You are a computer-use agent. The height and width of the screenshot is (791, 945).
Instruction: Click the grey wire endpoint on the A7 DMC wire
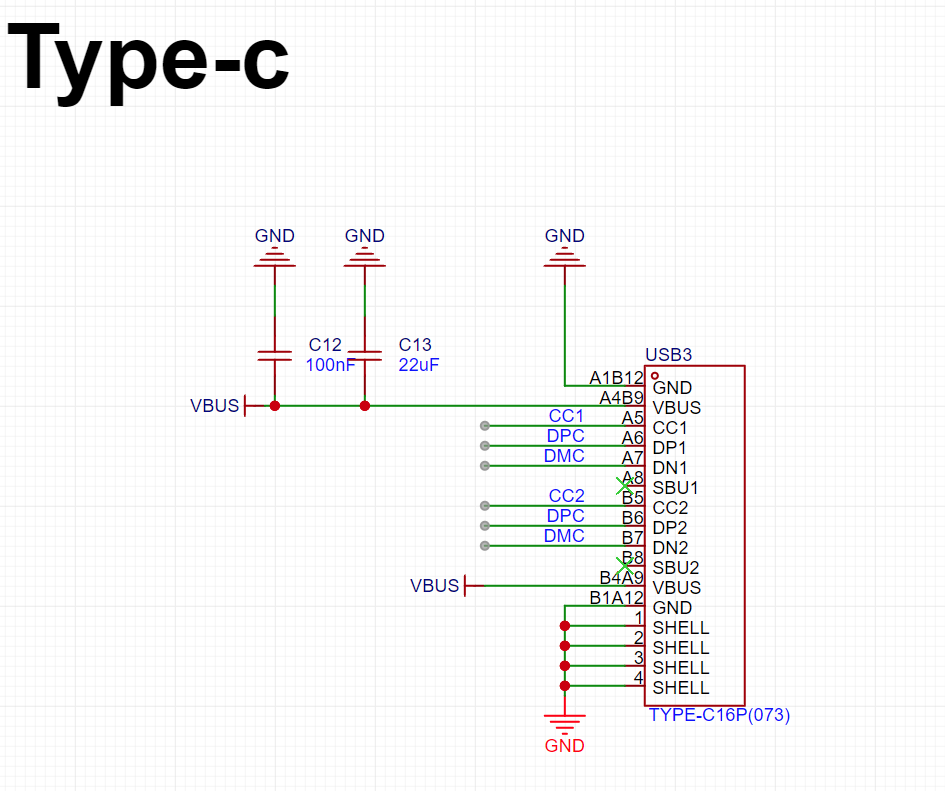(485, 465)
